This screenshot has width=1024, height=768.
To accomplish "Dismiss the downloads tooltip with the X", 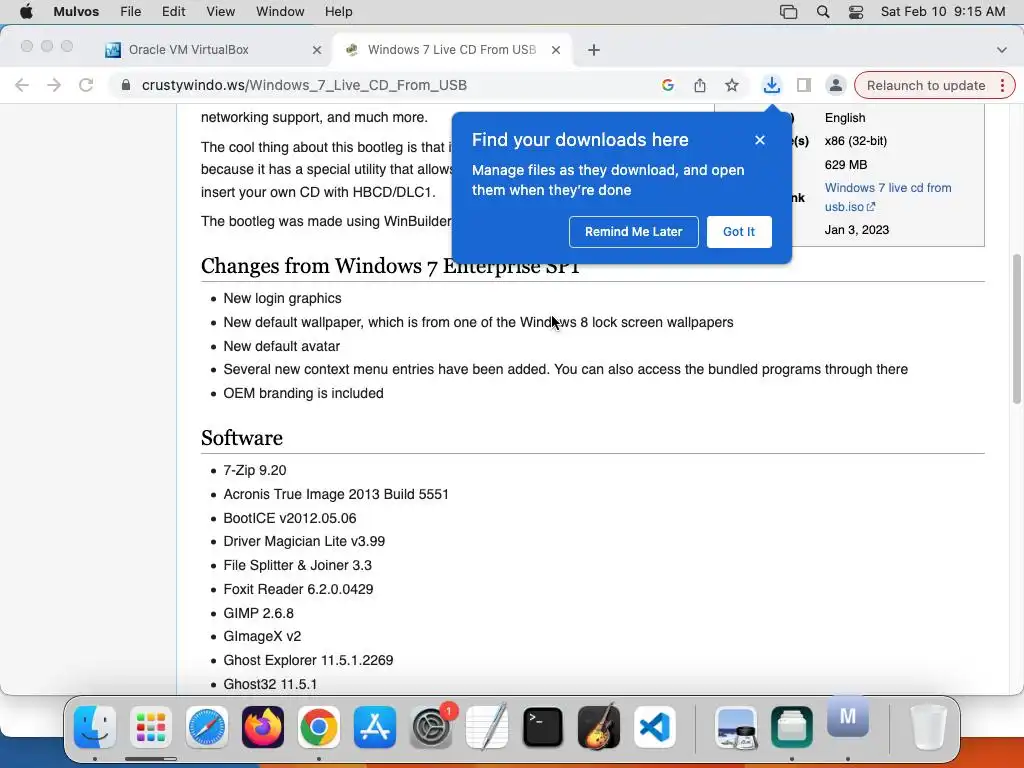I will click(x=760, y=140).
